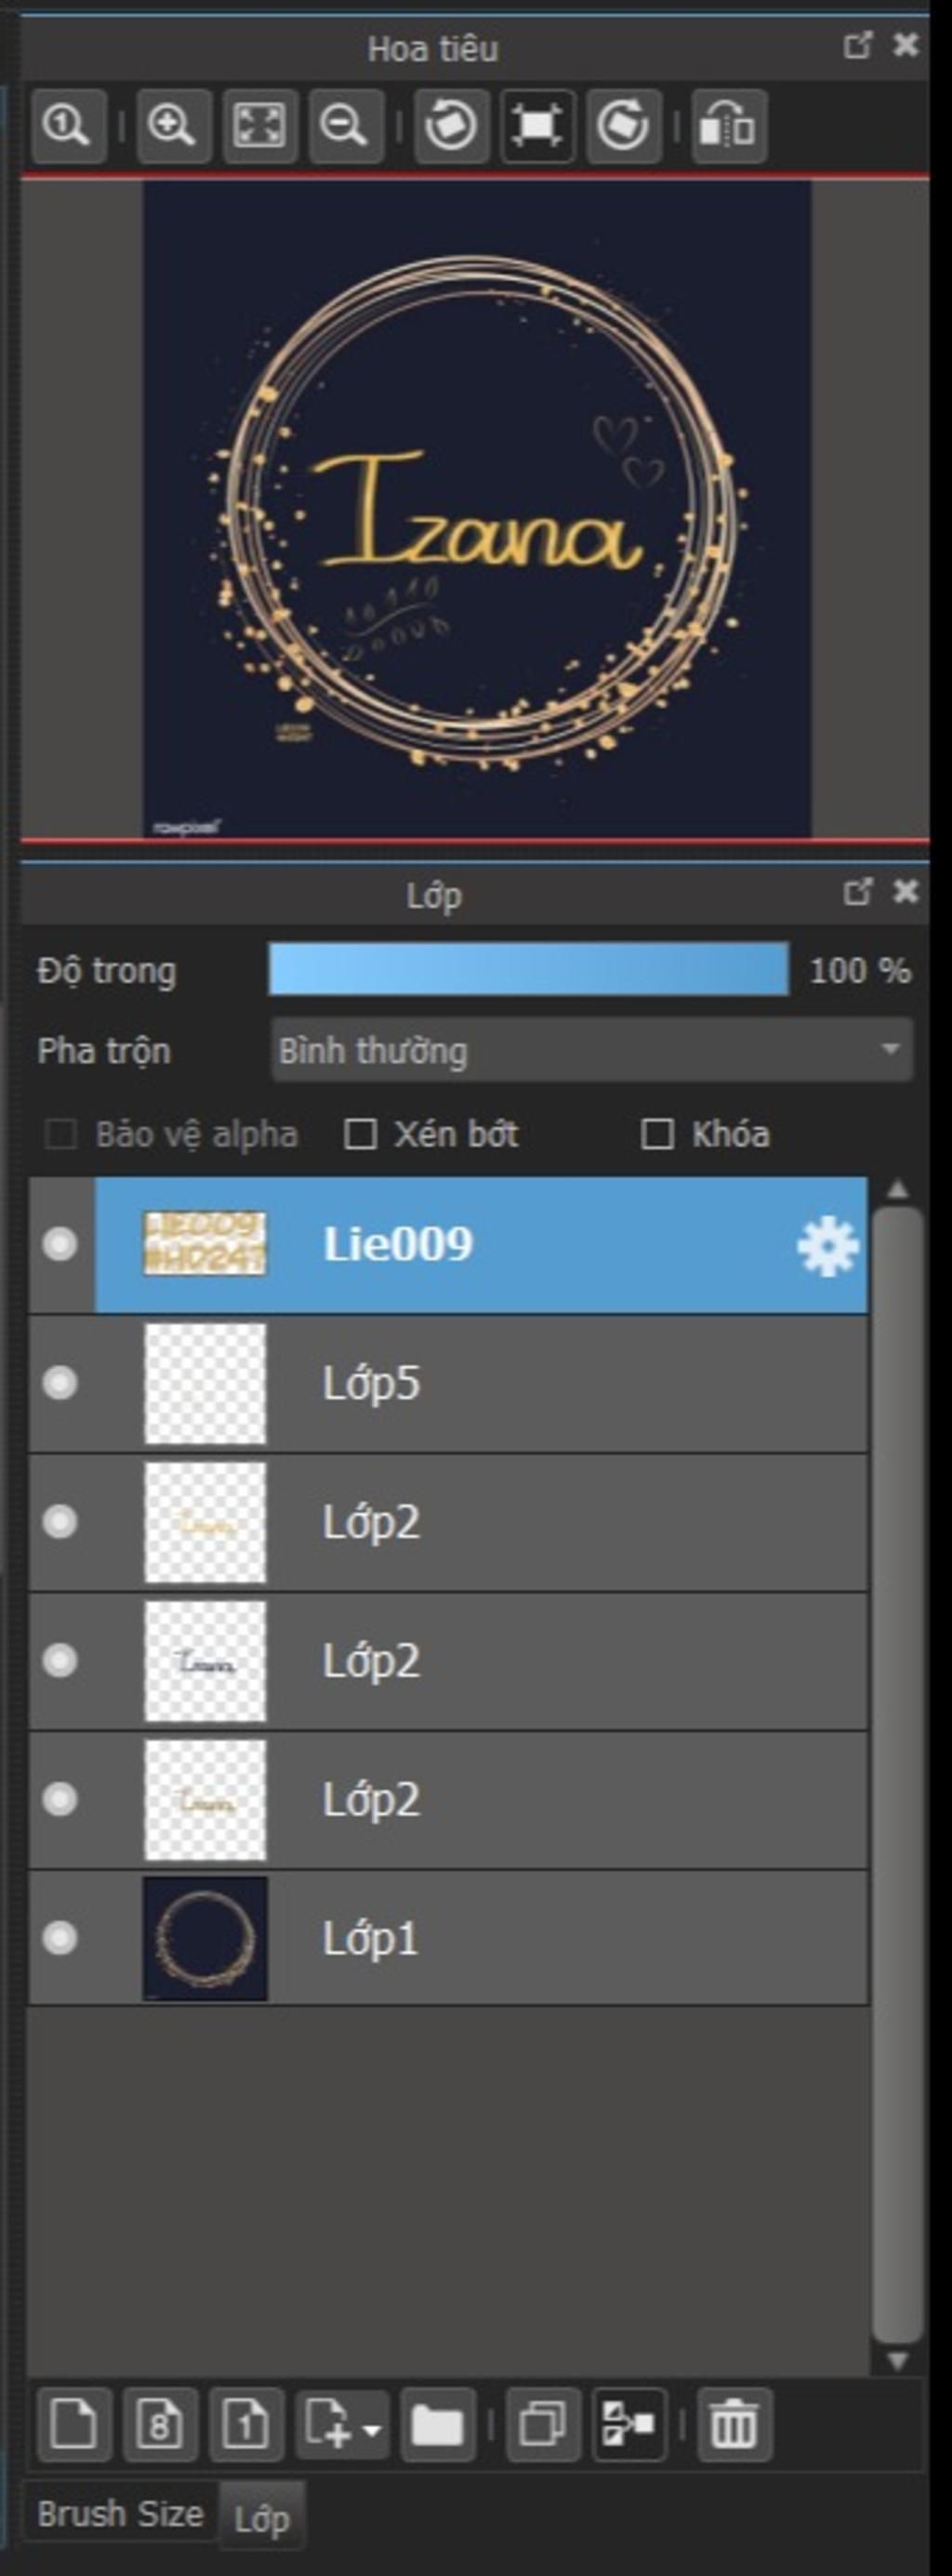This screenshot has width=952, height=2576.
Task: Click the zoom in magnifier icon
Action: click(x=172, y=126)
